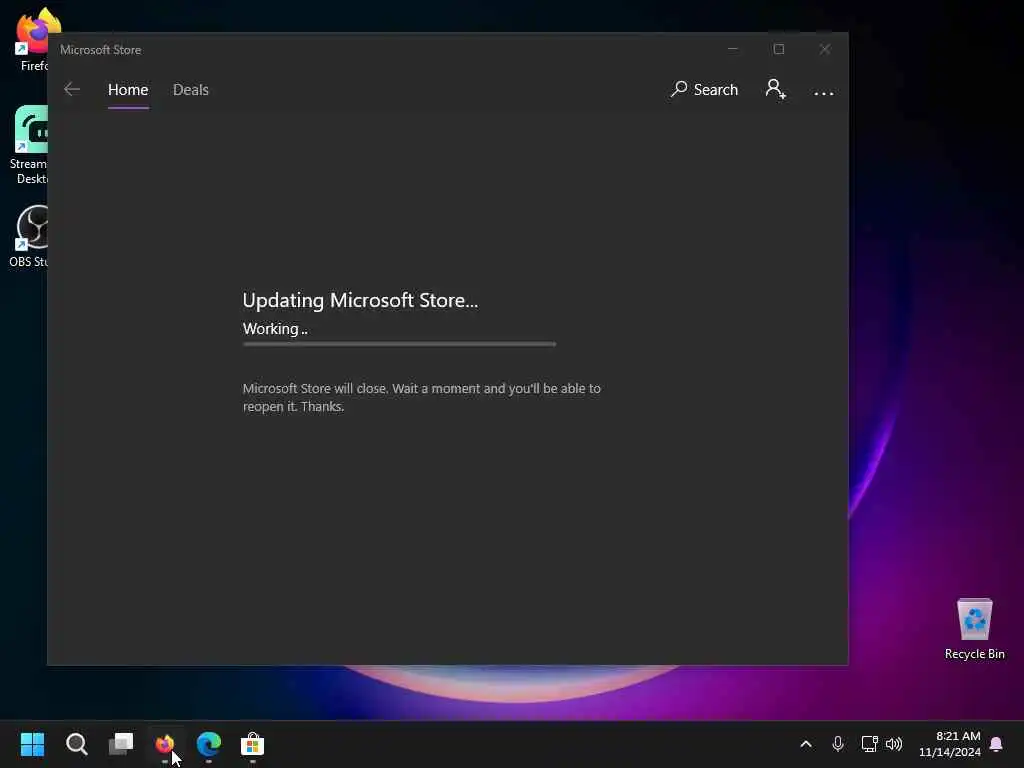
Task: Maximize the Microsoft Store window
Action: pos(778,49)
